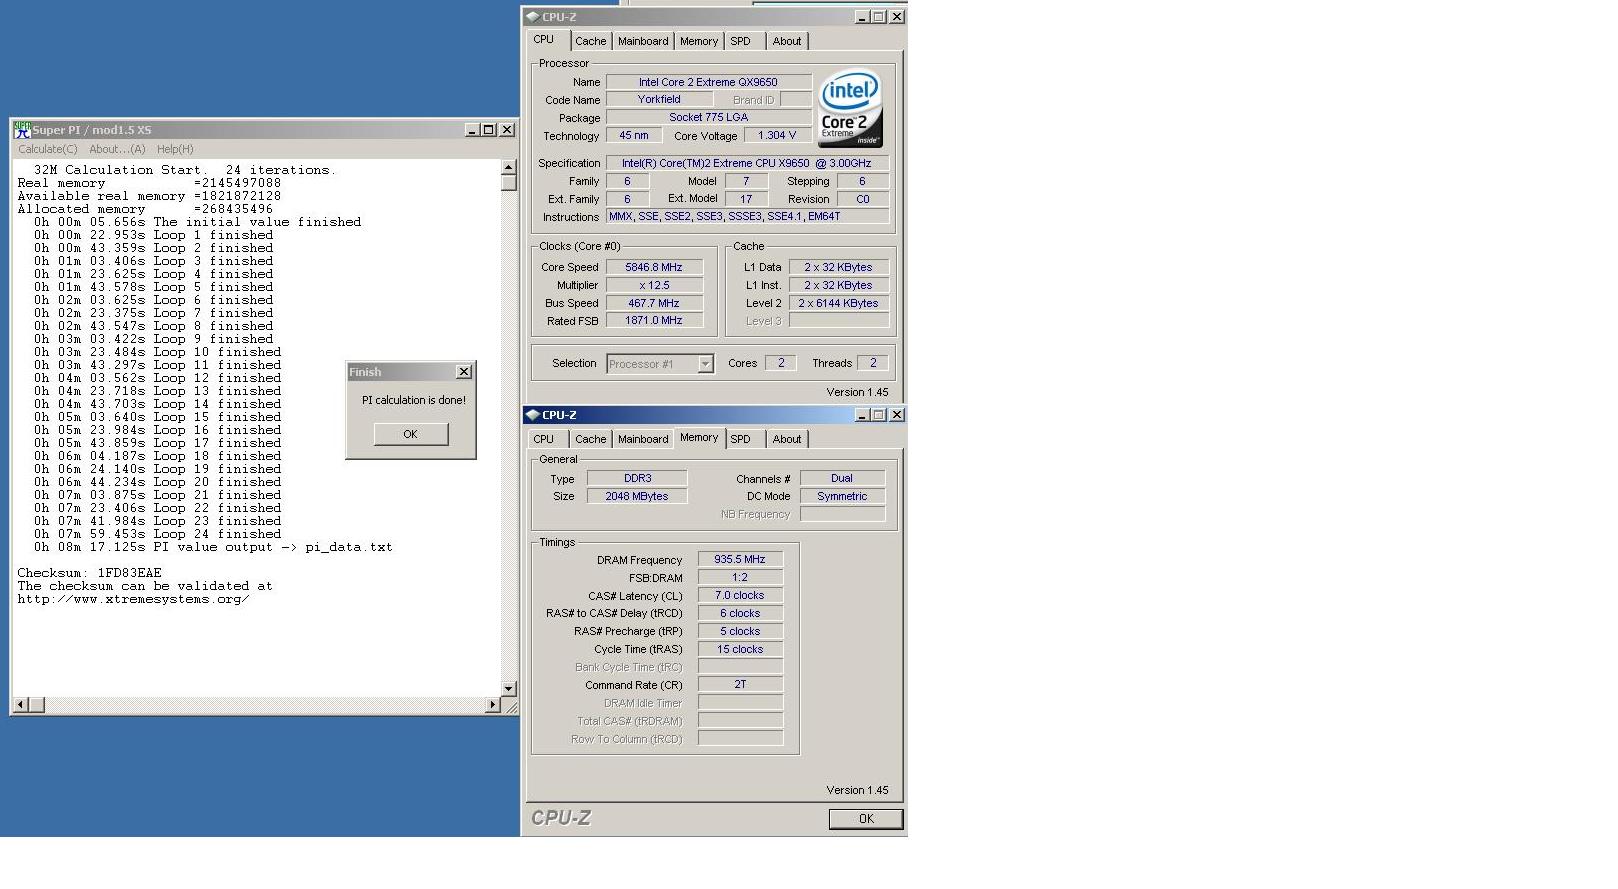Click the Name field Intel Core 2 Extreme QX9650
Viewport: 1618px width, 889px height.
708,82
